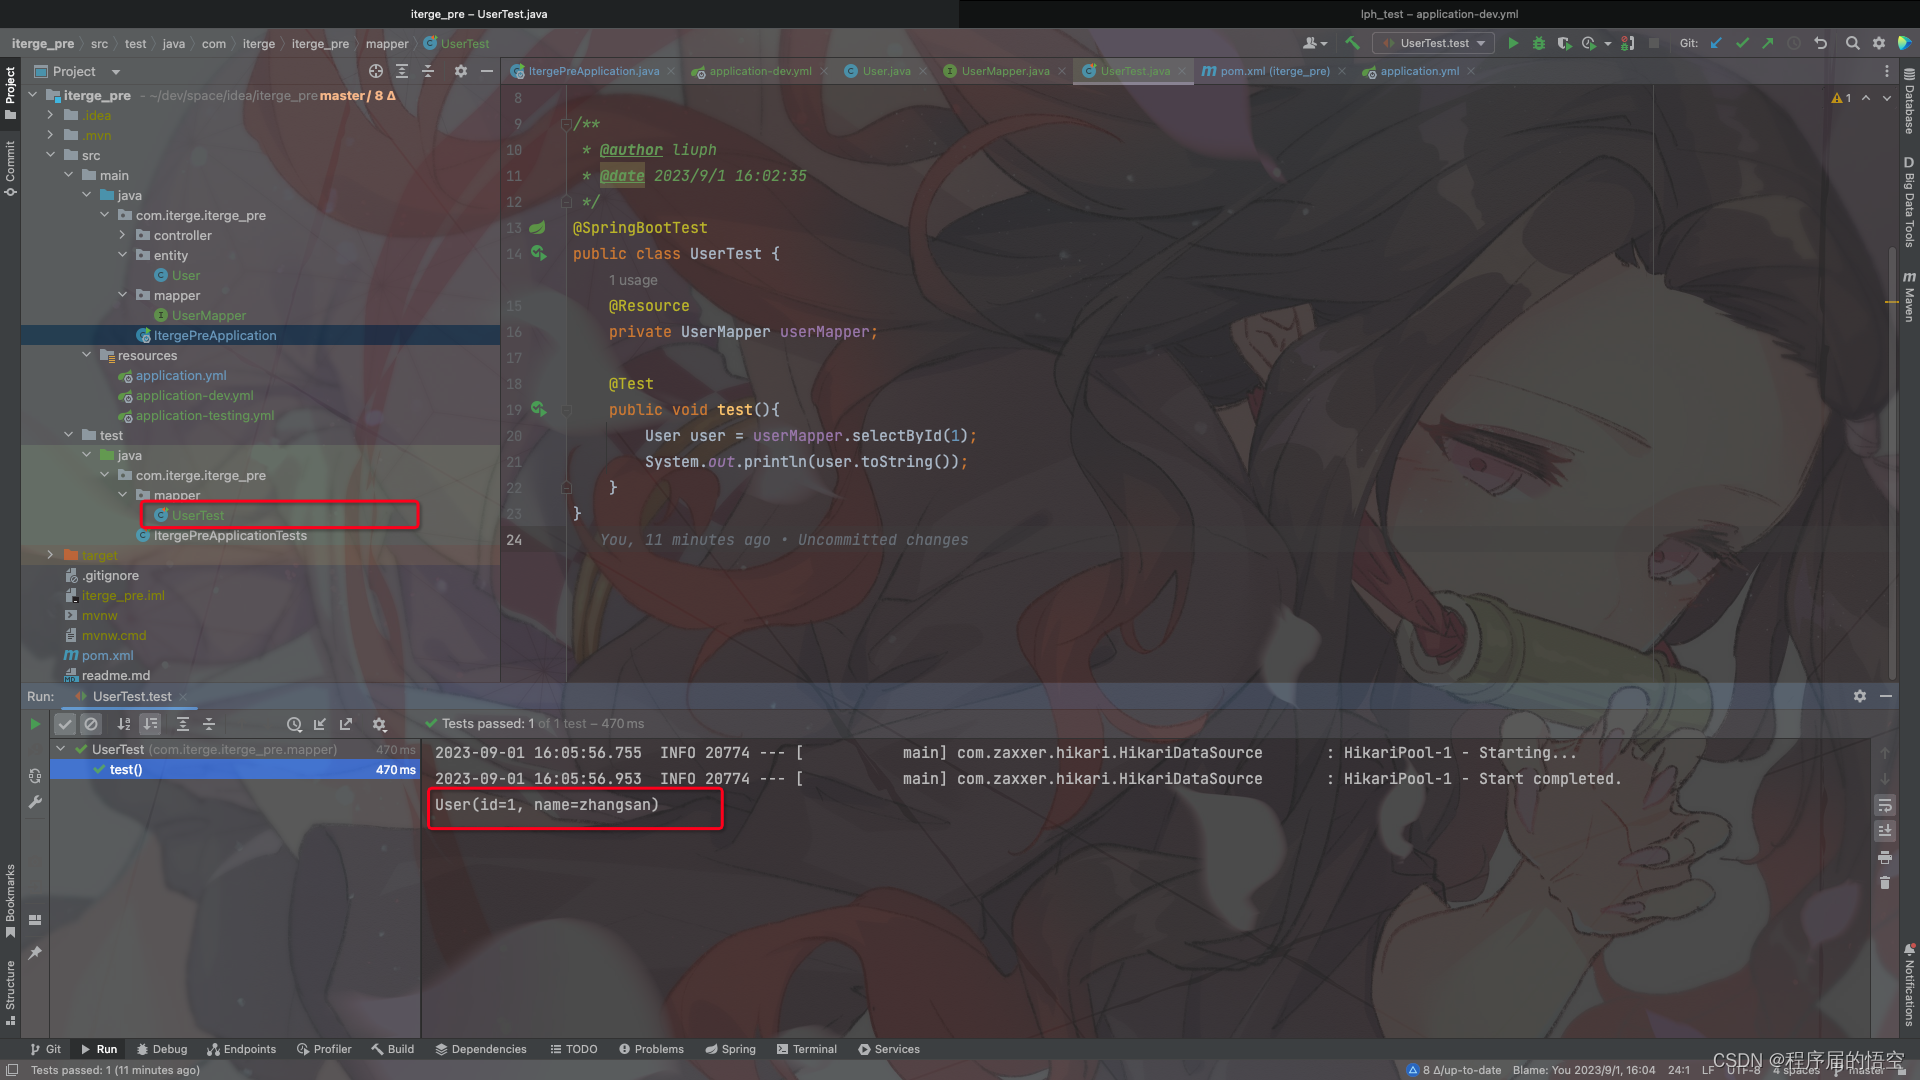Open test runner settings gear
Image resolution: width=1920 pixels, height=1080 pixels.
[x=379, y=724]
